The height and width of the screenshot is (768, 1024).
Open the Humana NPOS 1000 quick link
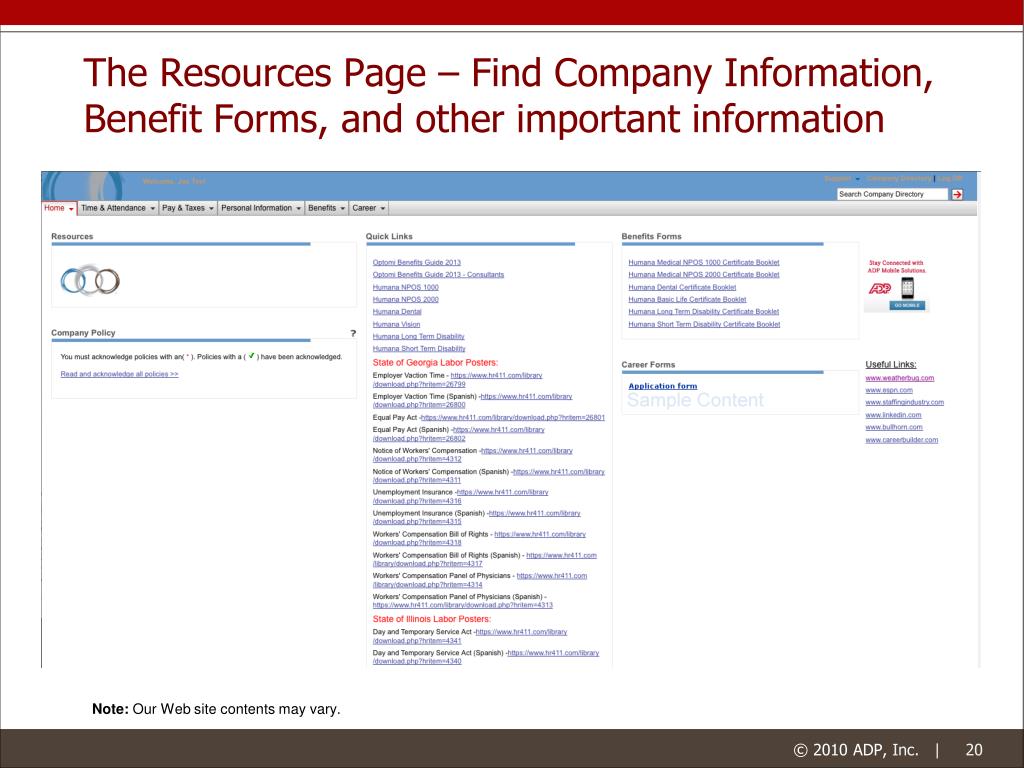[x=406, y=287]
